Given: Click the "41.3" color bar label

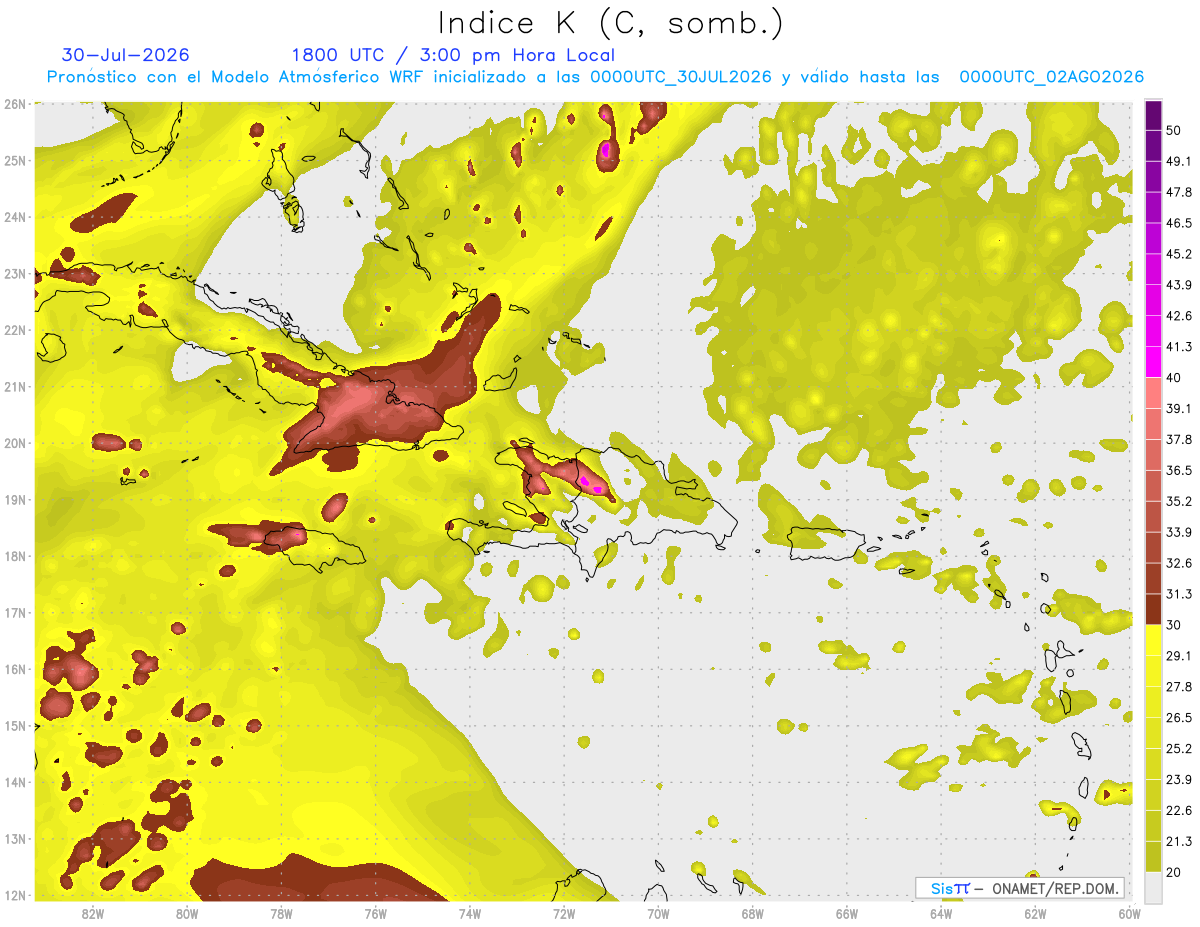Looking at the screenshot, I should (1178, 347).
